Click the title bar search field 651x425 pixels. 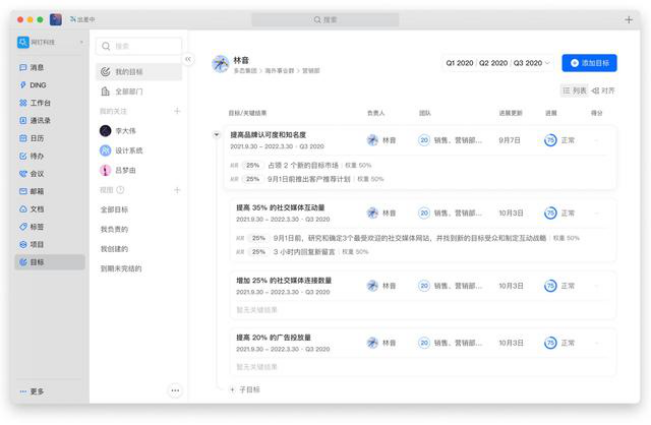click(325, 20)
